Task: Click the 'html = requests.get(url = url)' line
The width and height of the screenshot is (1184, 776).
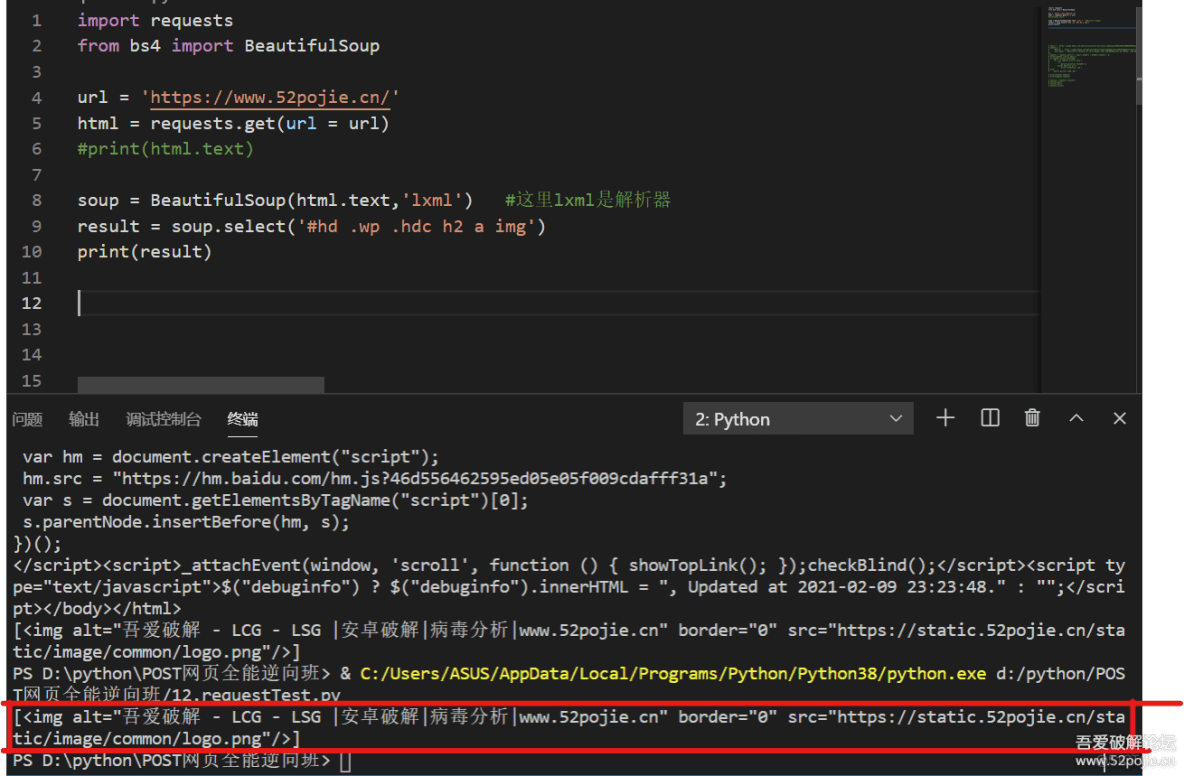Action: click(233, 123)
